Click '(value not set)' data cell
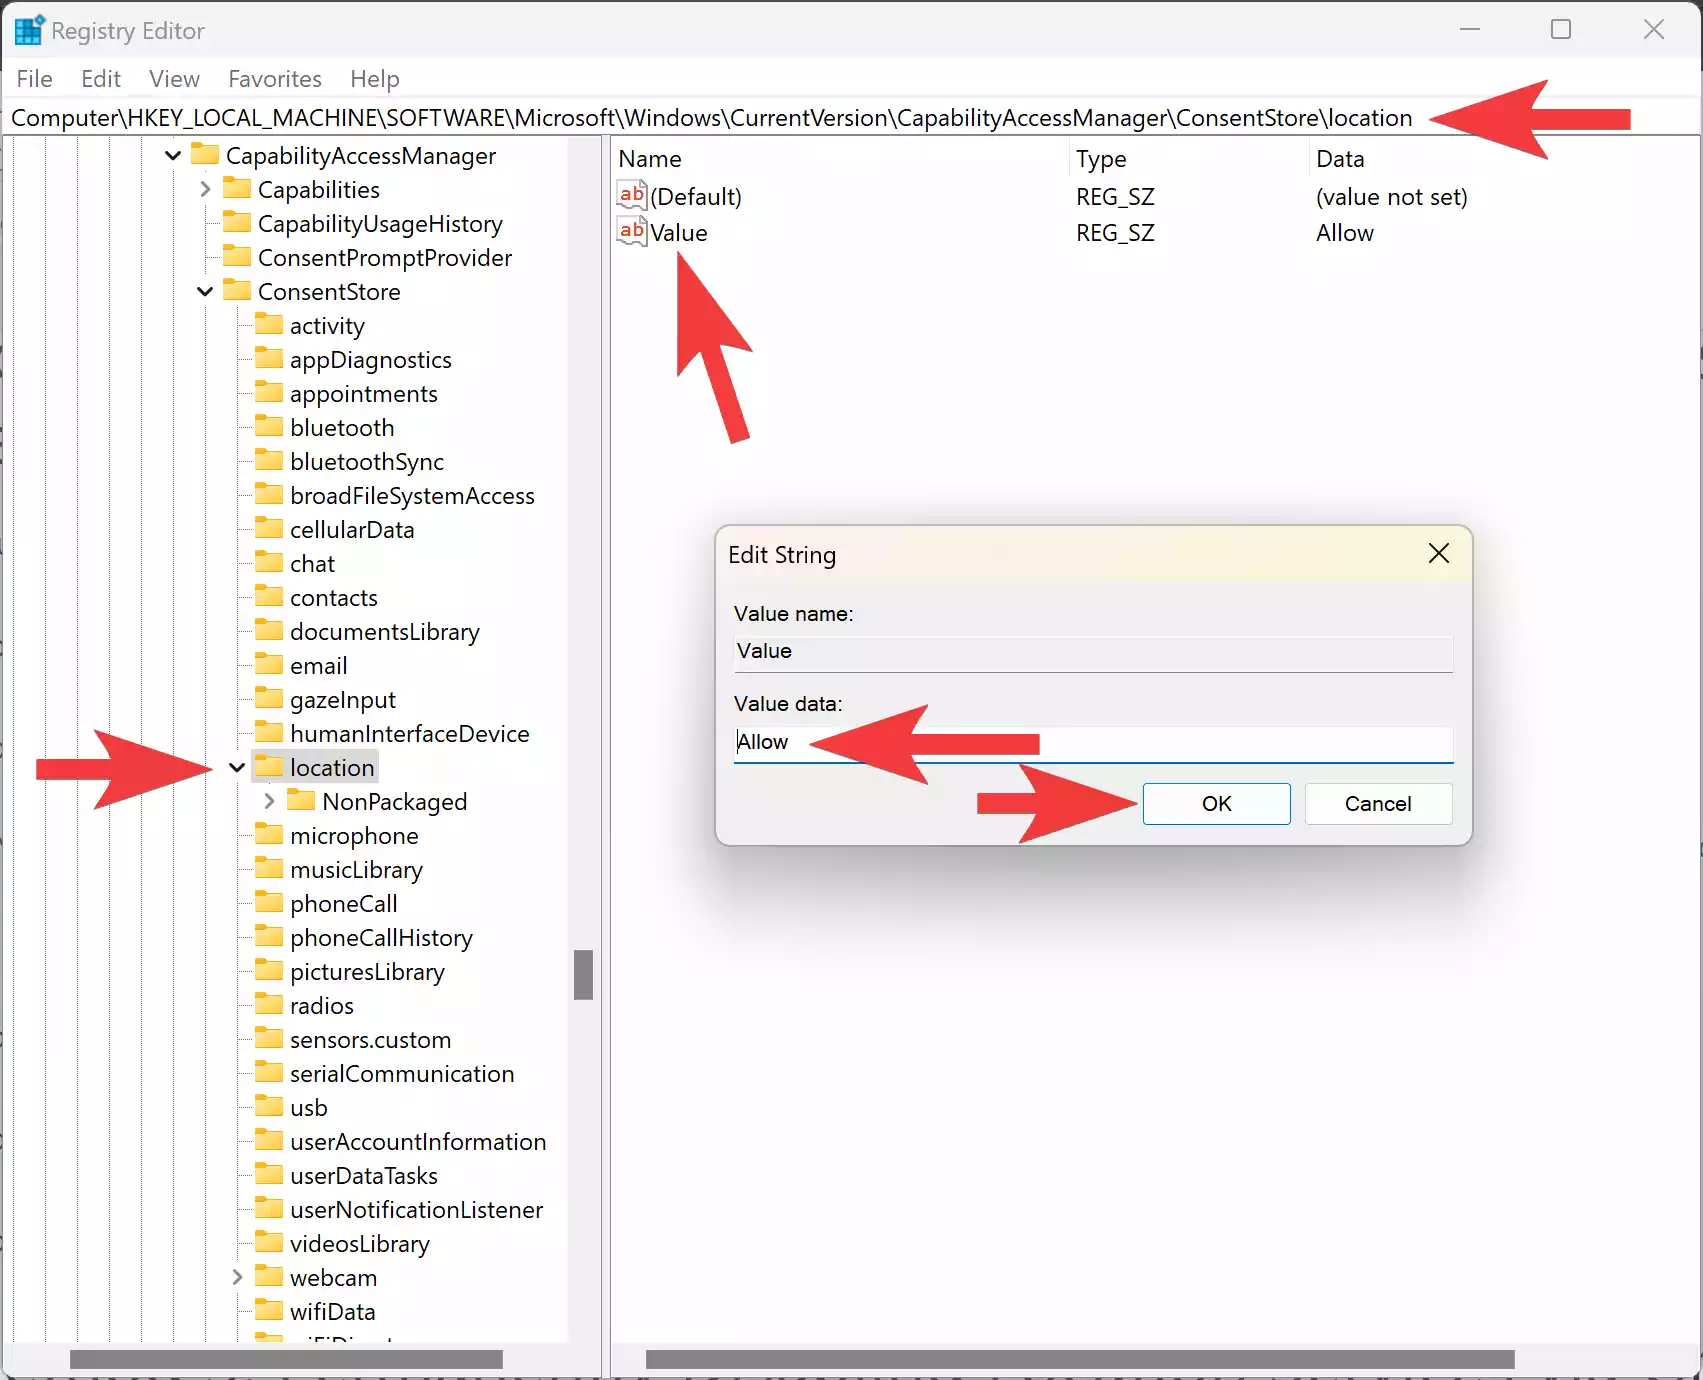 coord(1392,197)
